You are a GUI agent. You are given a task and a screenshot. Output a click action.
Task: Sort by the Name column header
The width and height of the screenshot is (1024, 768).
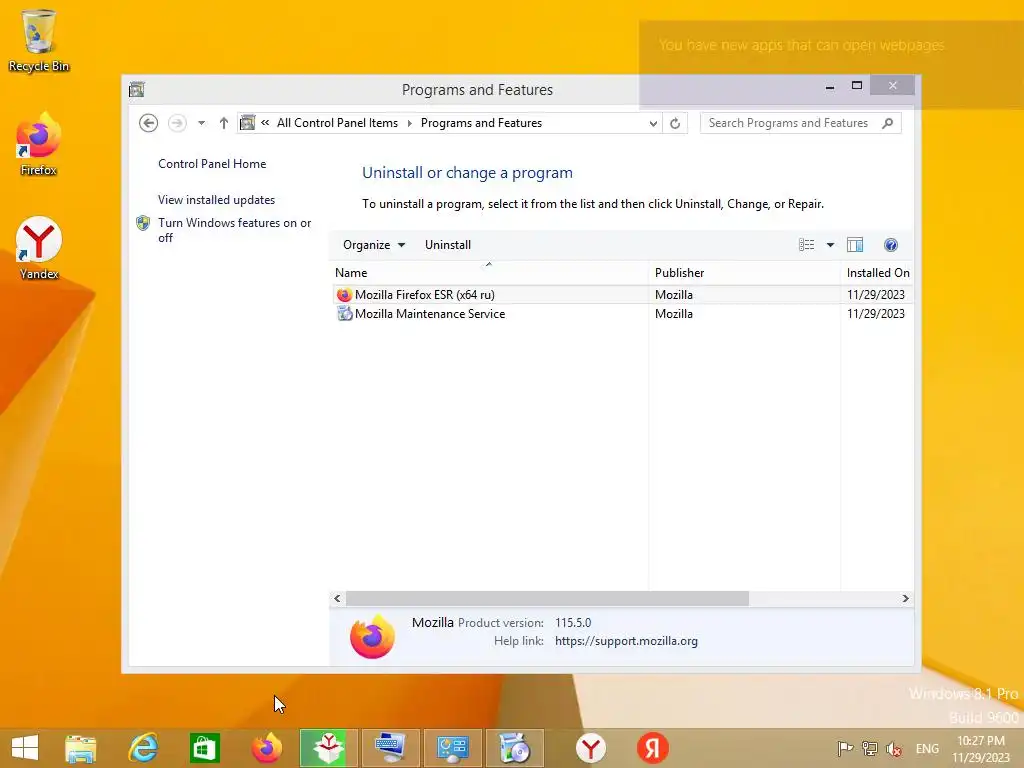pos(488,272)
